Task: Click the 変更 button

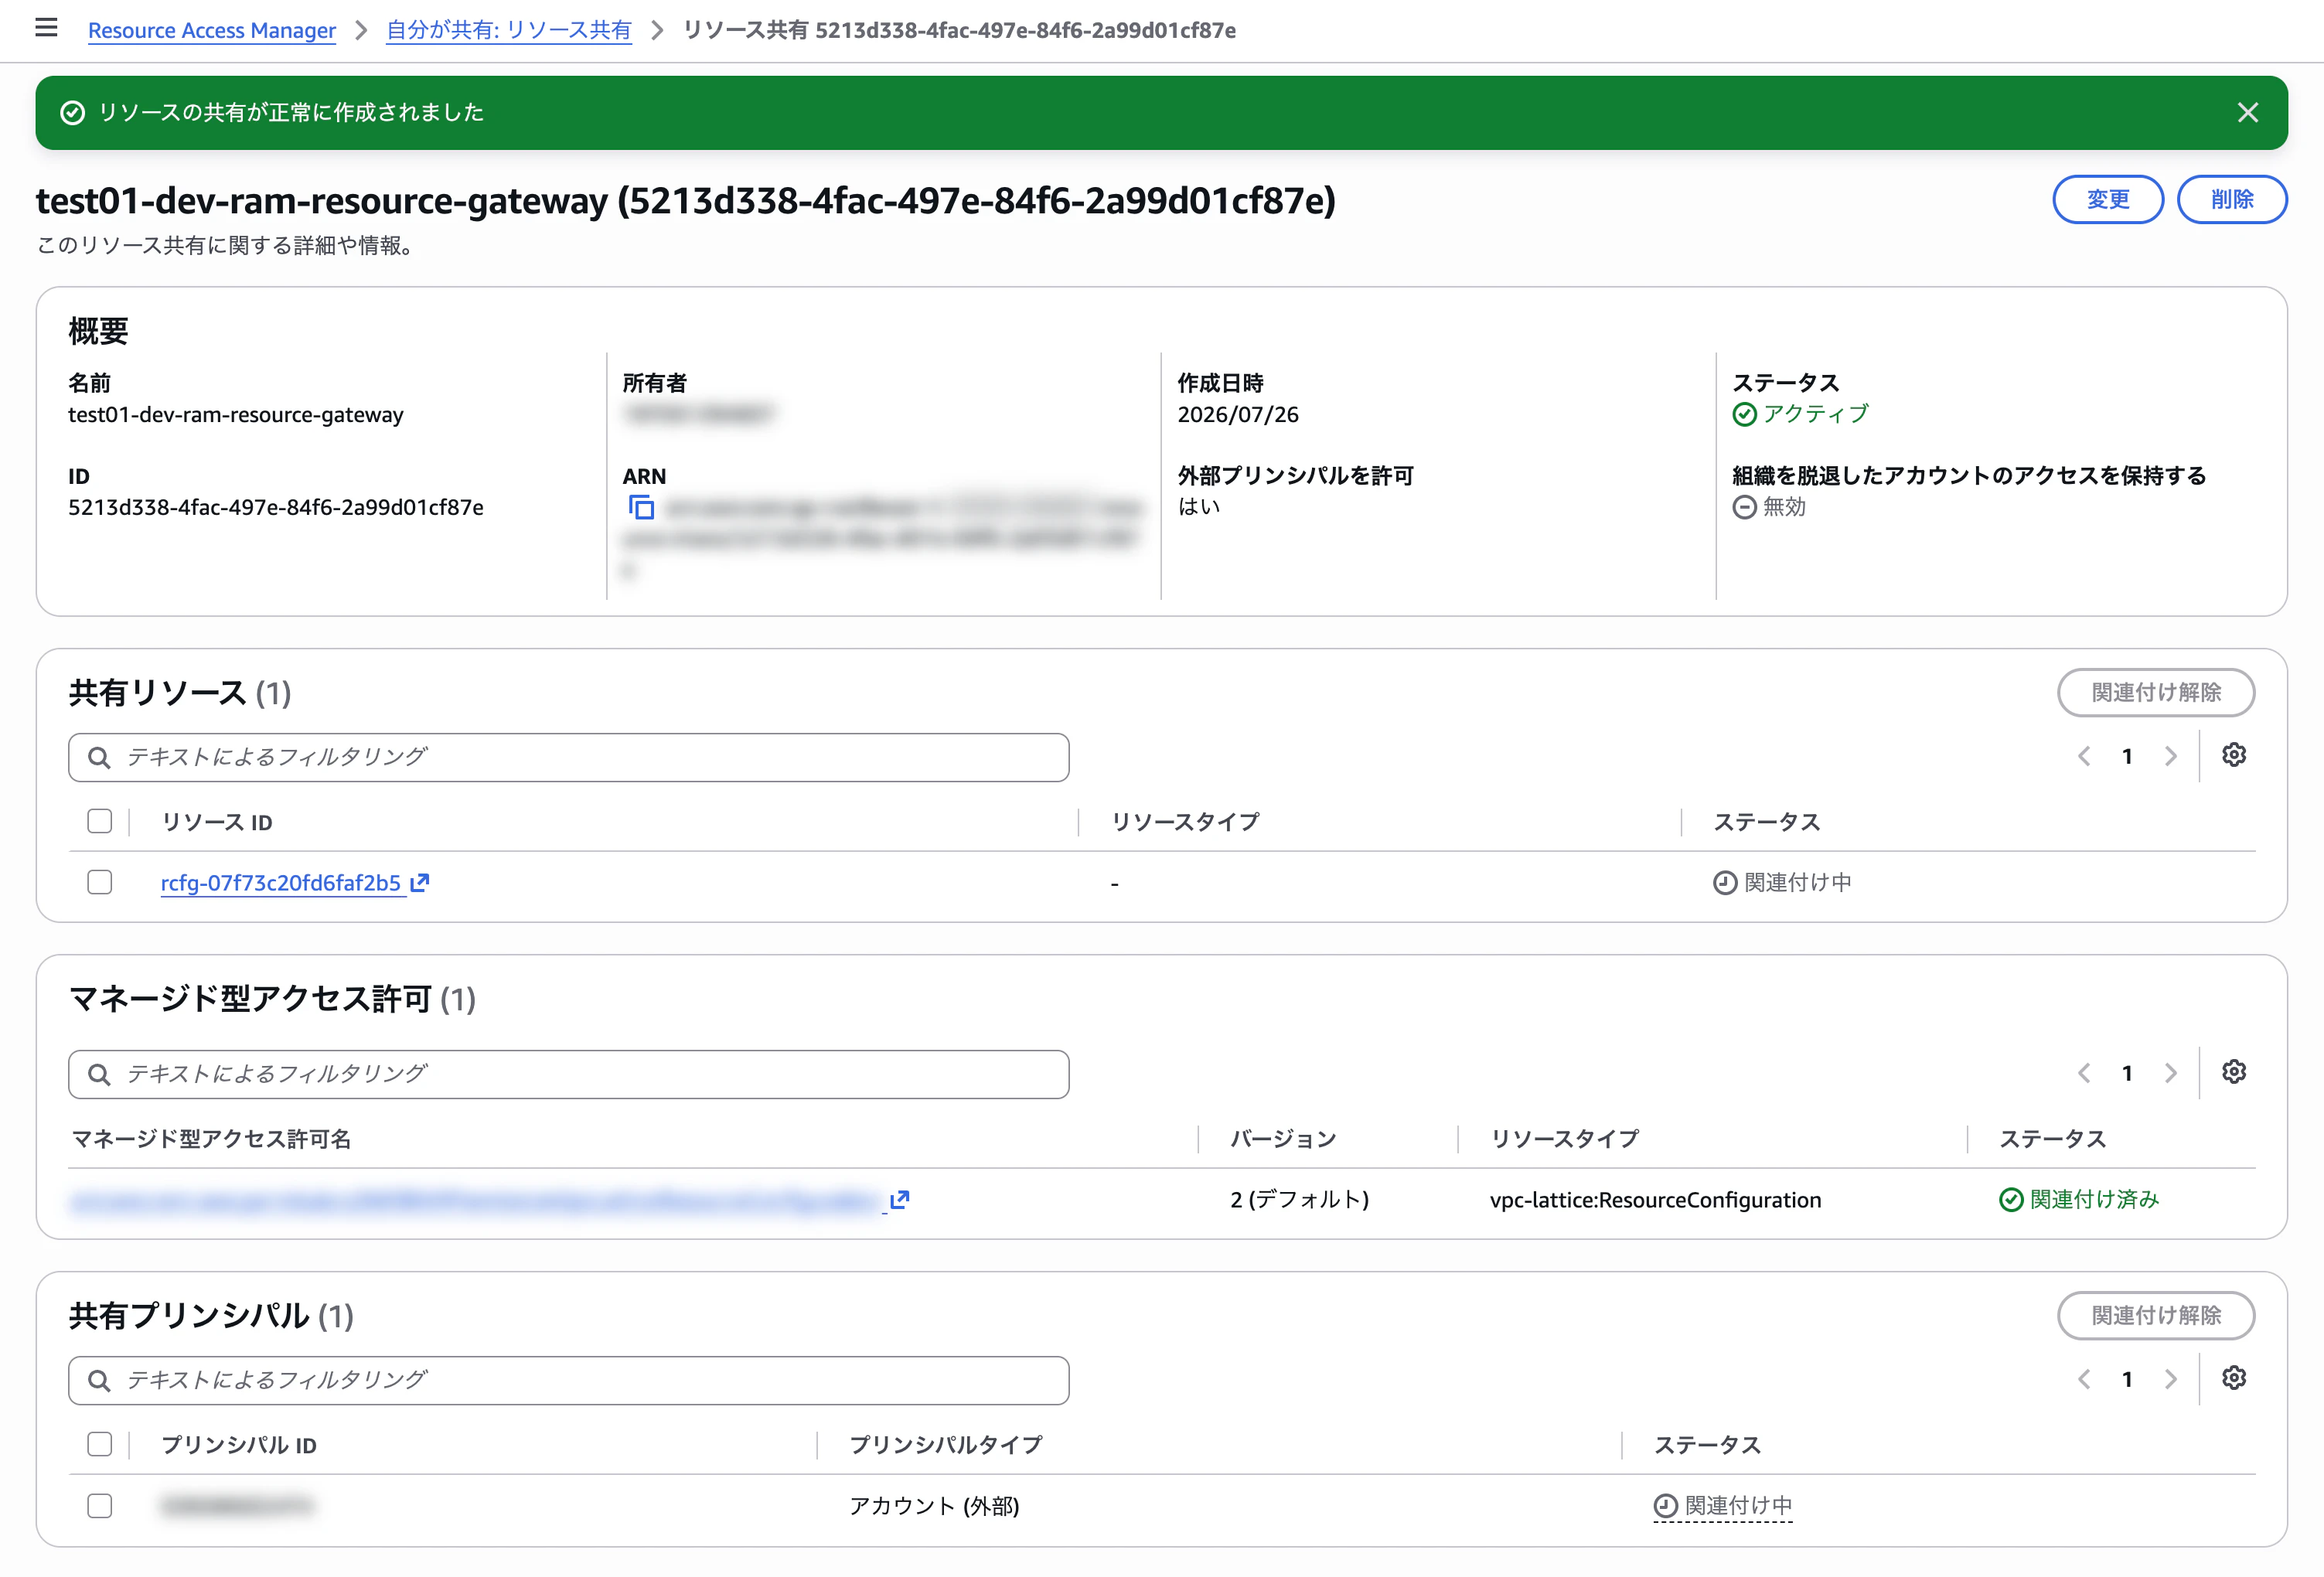Action: (x=2108, y=199)
